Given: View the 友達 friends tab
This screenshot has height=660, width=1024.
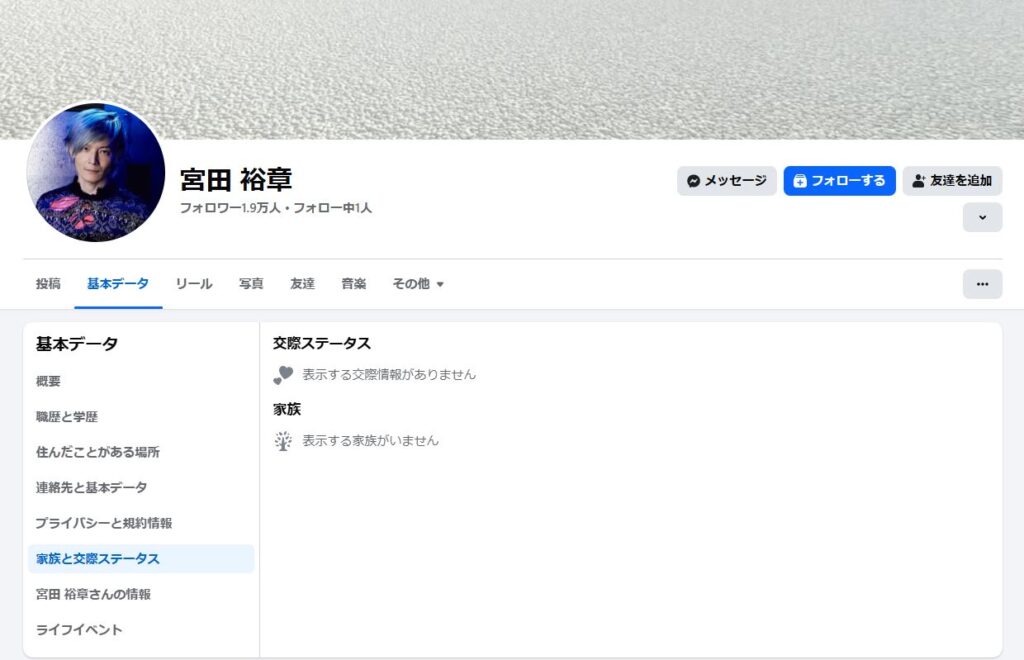Looking at the screenshot, I should tap(302, 284).
